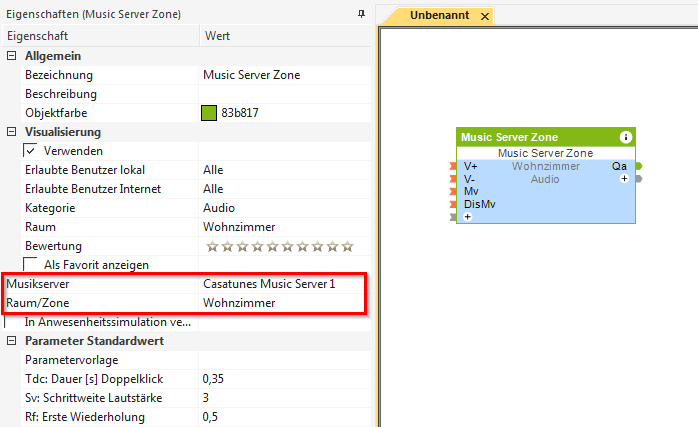Enable the Als Favorit anzeigen checkbox
The width and height of the screenshot is (698, 427).
31,265
